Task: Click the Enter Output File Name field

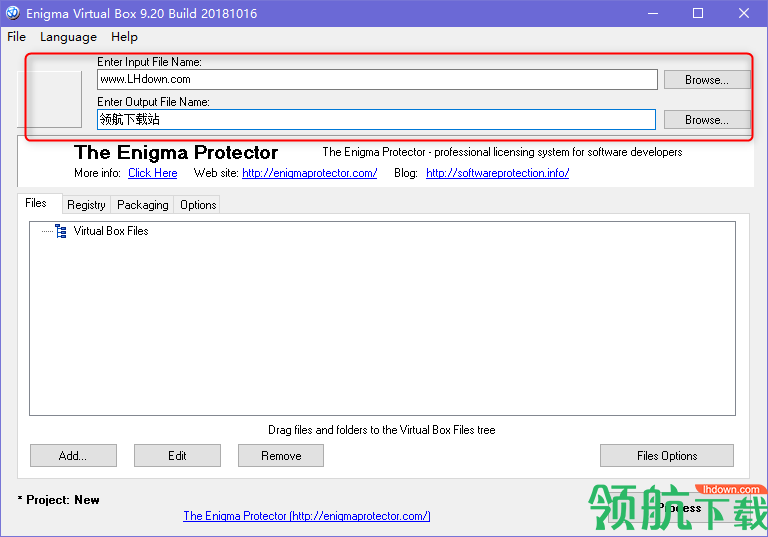Action: pos(376,120)
